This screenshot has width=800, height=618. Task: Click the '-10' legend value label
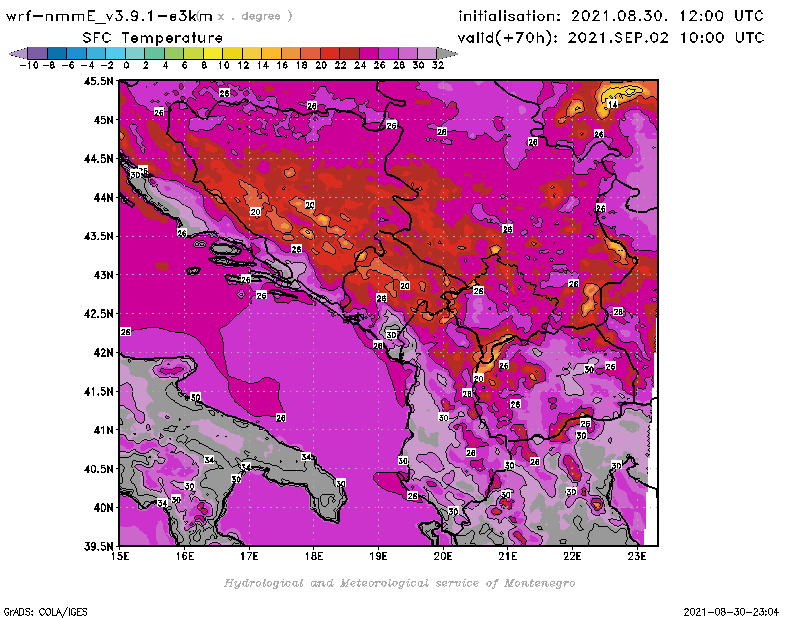coord(30,65)
